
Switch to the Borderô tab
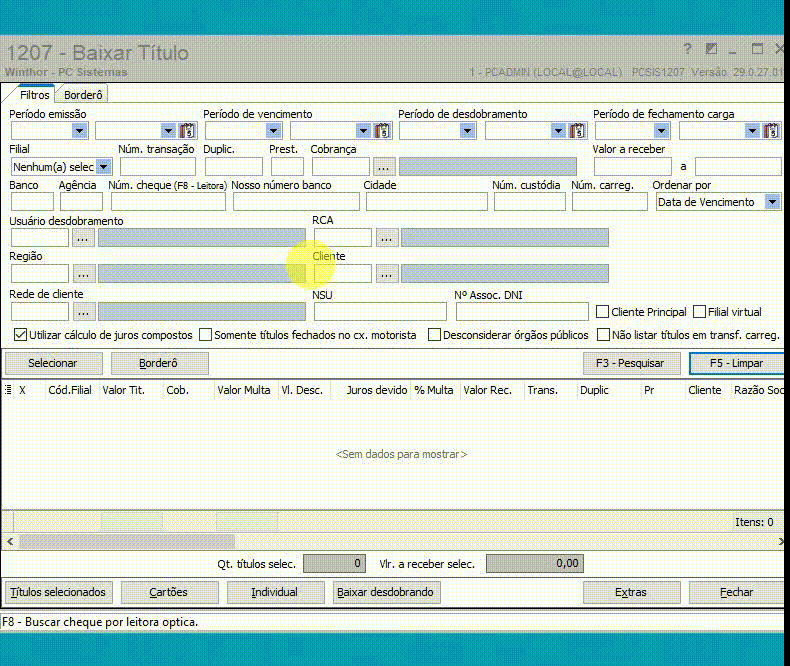pyautogui.click(x=83, y=95)
